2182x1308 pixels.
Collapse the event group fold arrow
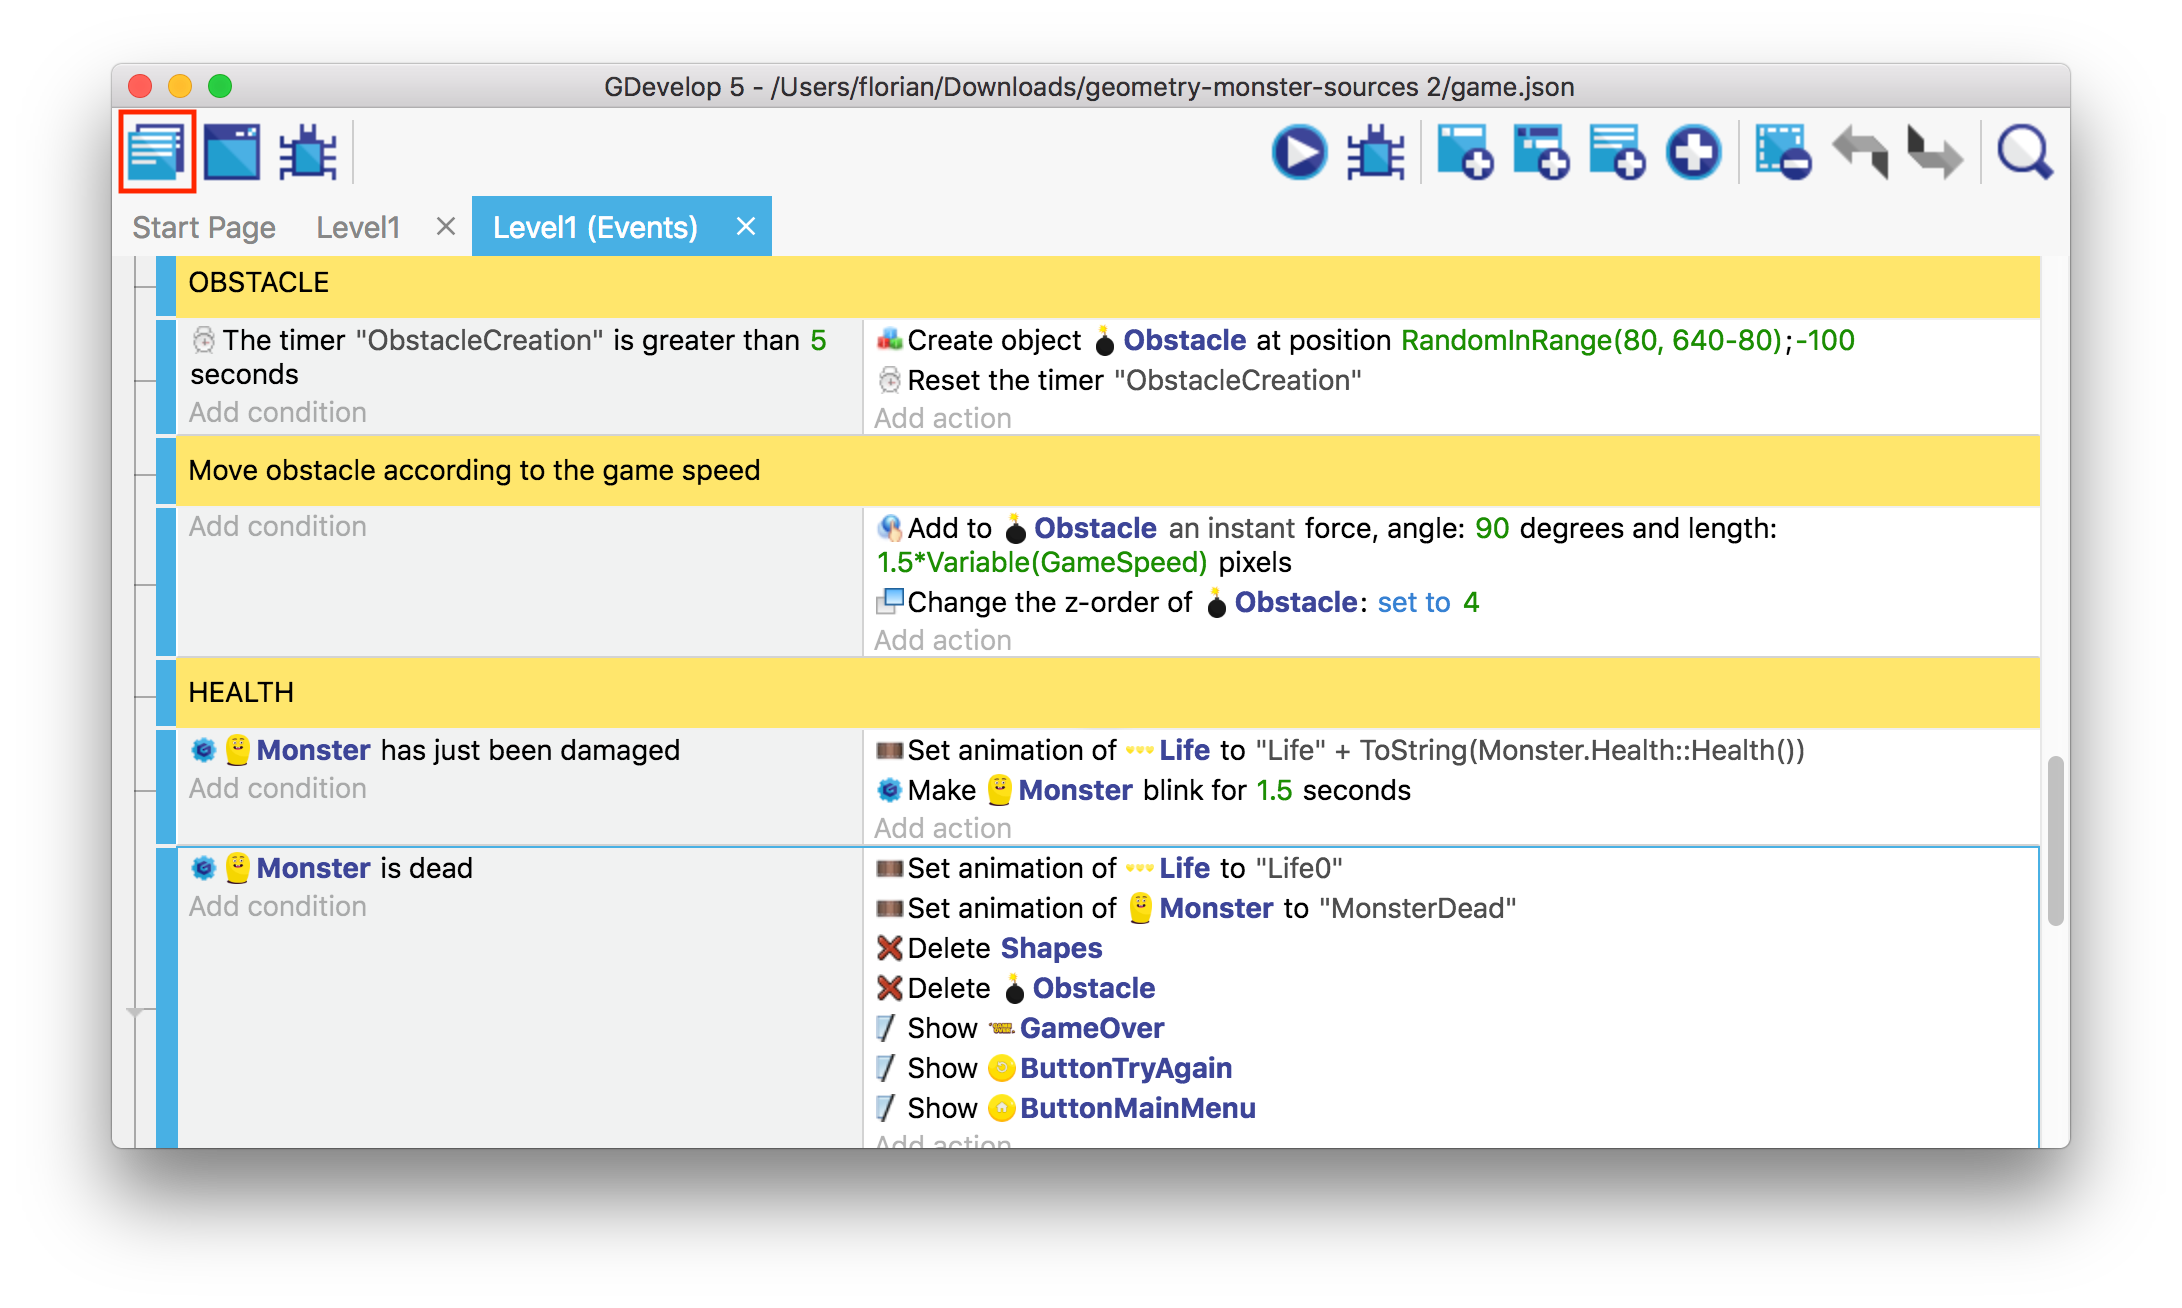(135, 1012)
